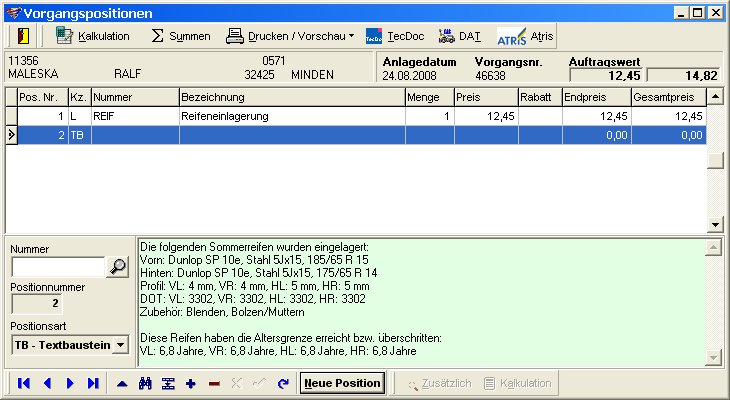This screenshot has width=730, height=400.
Task: Click the binoculars find icon
Action: click(x=145, y=383)
